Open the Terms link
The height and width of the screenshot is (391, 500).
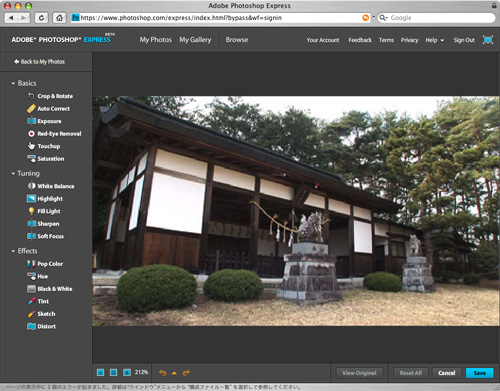tap(386, 40)
